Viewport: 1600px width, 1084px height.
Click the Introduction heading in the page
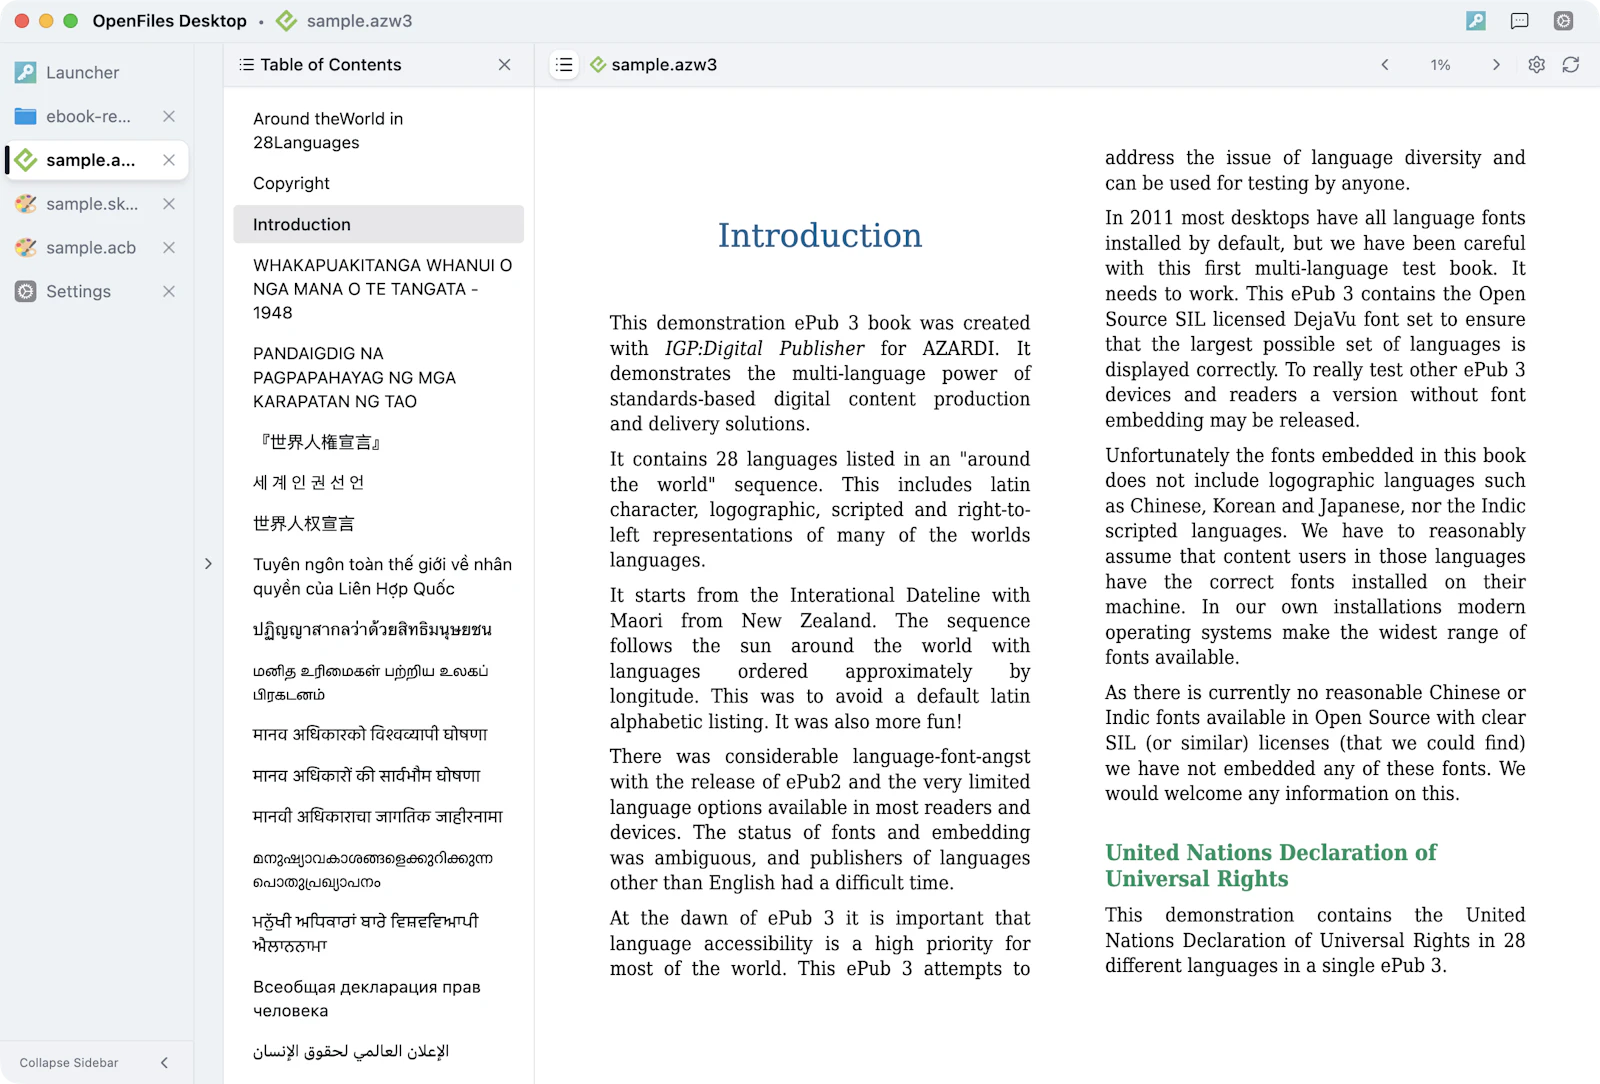(820, 236)
